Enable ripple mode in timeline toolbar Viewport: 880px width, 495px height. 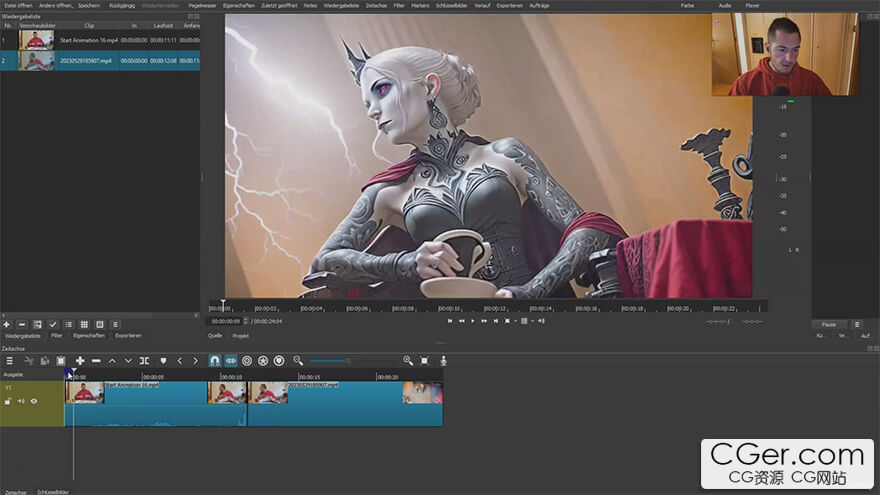coord(247,360)
